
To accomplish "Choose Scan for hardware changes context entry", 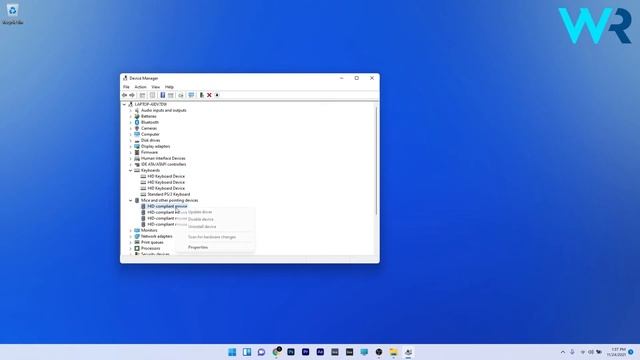I will (212, 237).
